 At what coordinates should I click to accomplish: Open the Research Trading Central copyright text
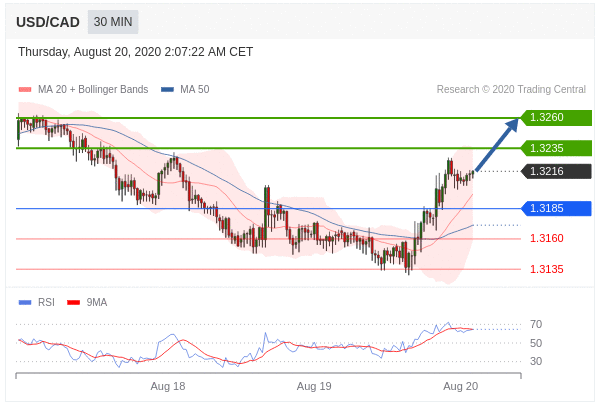pyautogui.click(x=511, y=90)
